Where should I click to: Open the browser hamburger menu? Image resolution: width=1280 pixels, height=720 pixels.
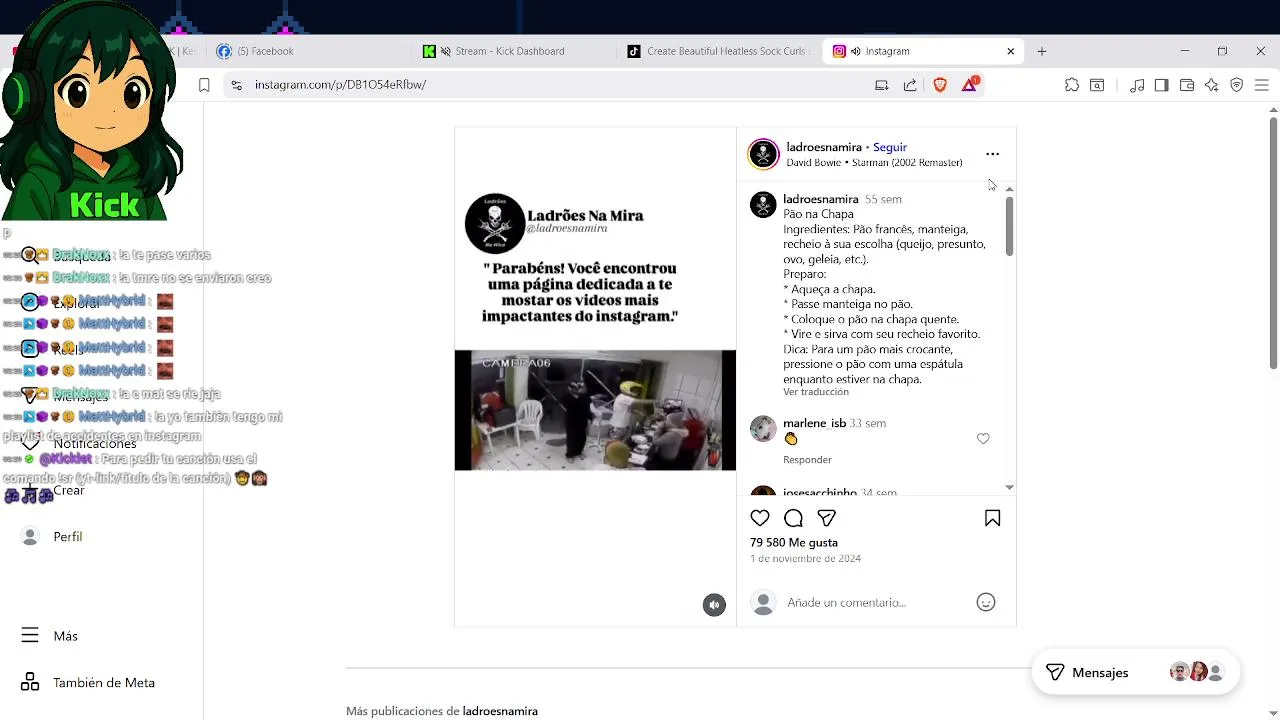(x=1262, y=85)
